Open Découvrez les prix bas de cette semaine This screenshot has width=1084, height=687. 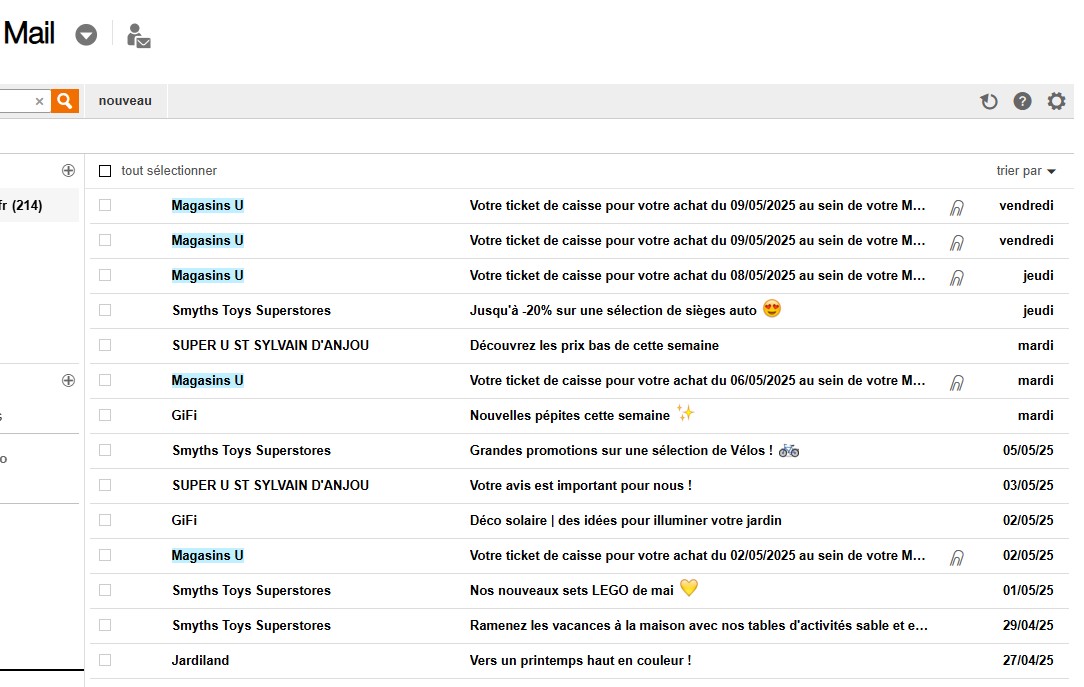pyautogui.click(x=594, y=345)
